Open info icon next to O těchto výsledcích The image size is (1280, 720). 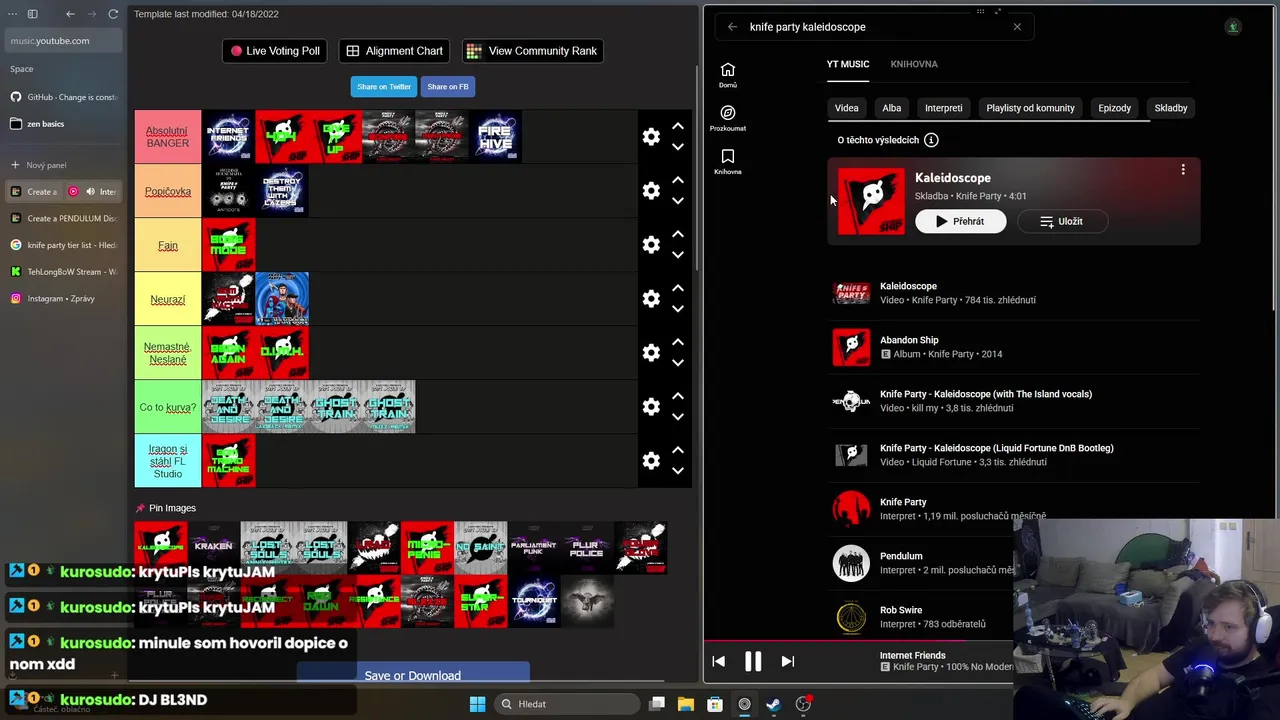(931, 140)
